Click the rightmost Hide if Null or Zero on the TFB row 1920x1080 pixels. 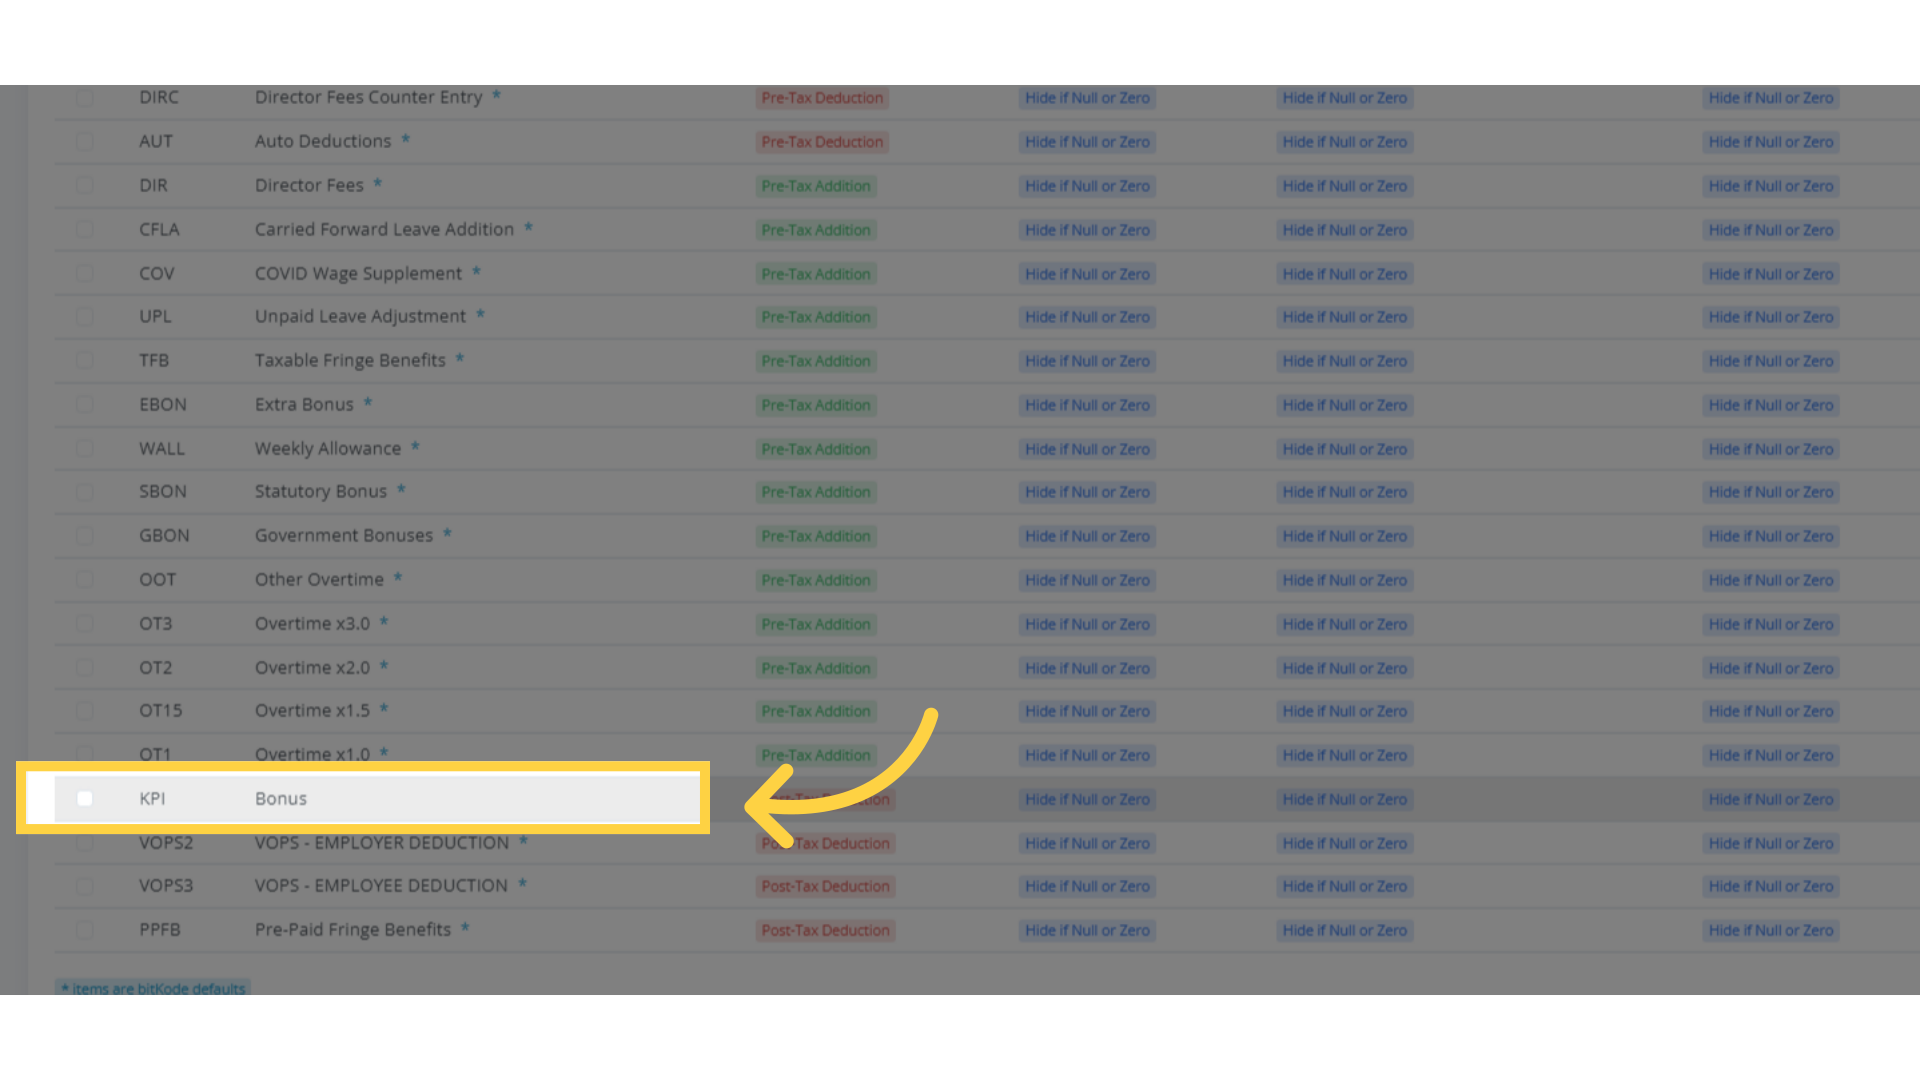coord(1770,361)
